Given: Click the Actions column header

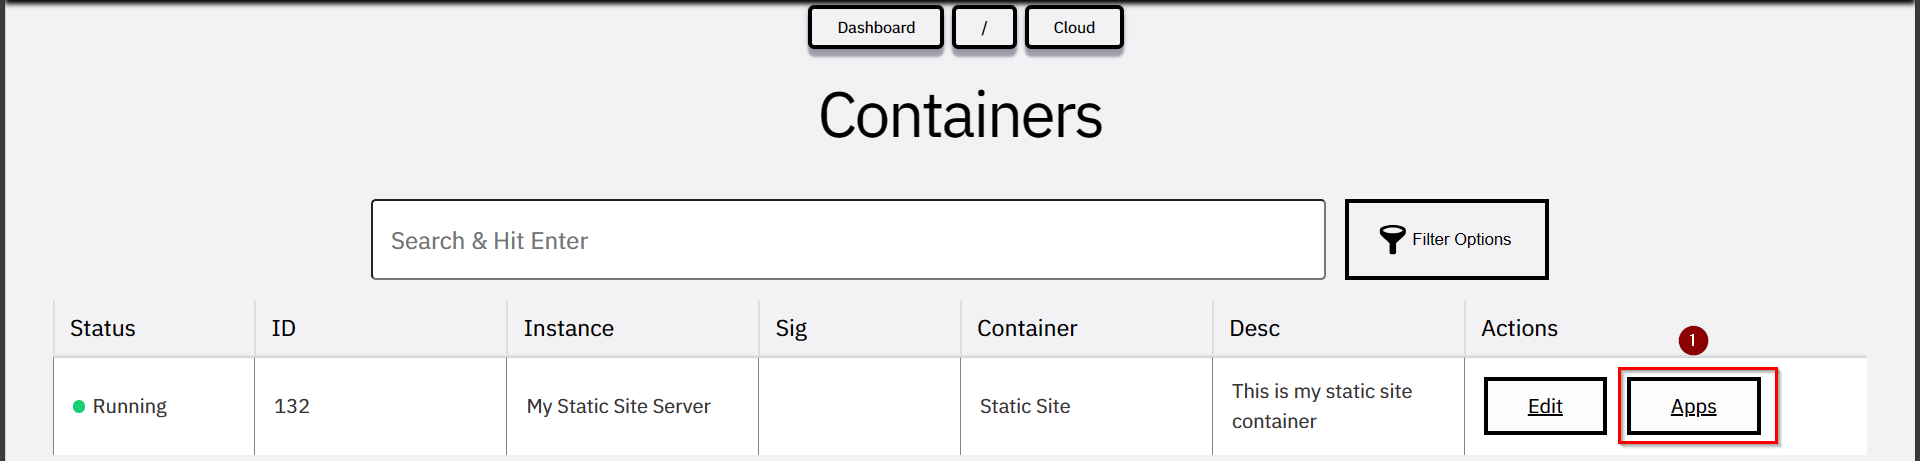Looking at the screenshot, I should [1519, 328].
